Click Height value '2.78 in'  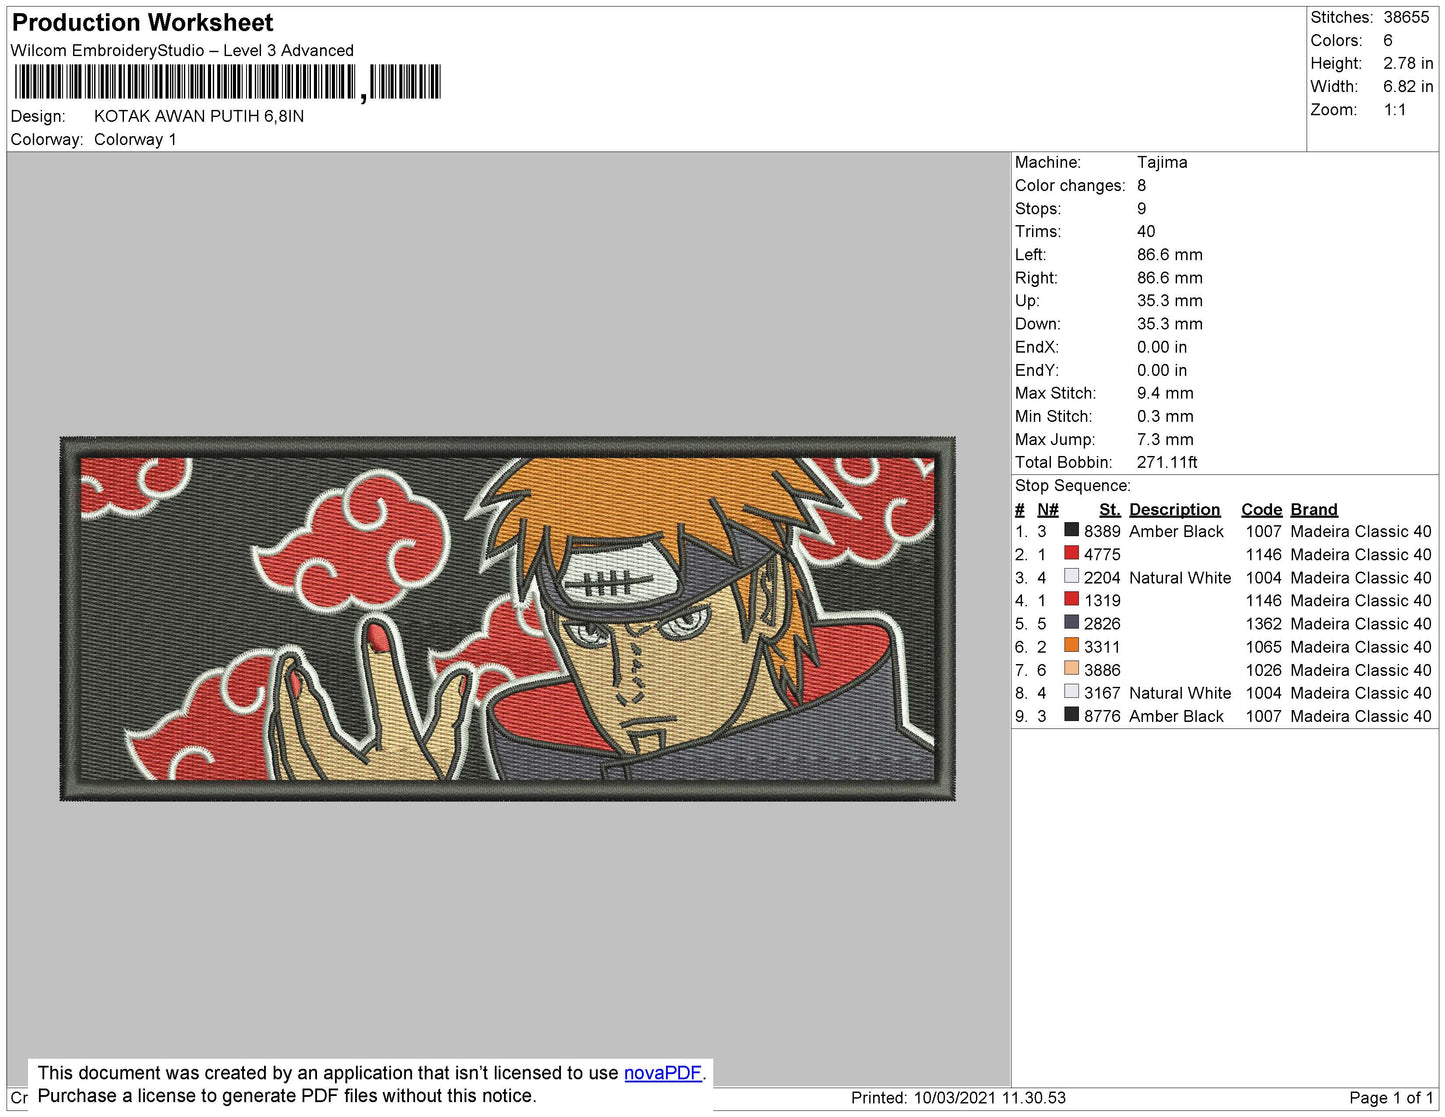coord(1408,63)
